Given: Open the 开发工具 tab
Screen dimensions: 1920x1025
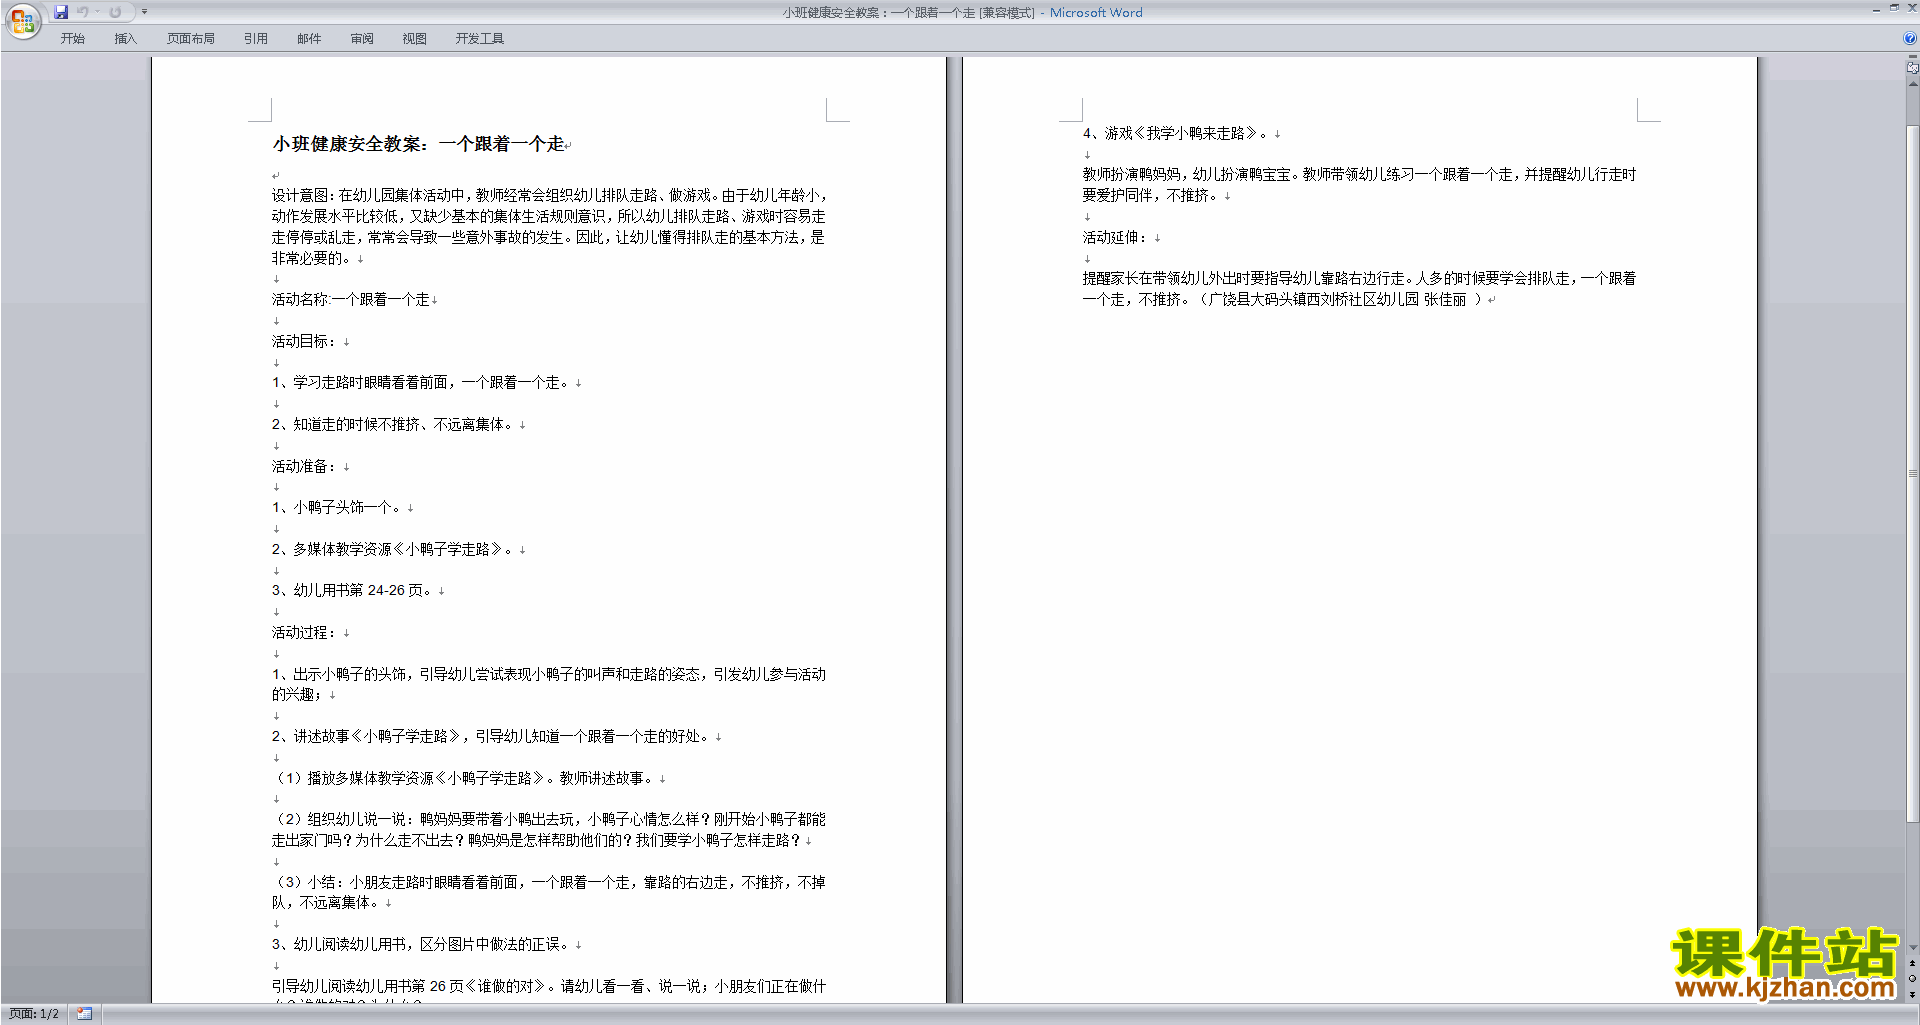Looking at the screenshot, I should point(479,39).
